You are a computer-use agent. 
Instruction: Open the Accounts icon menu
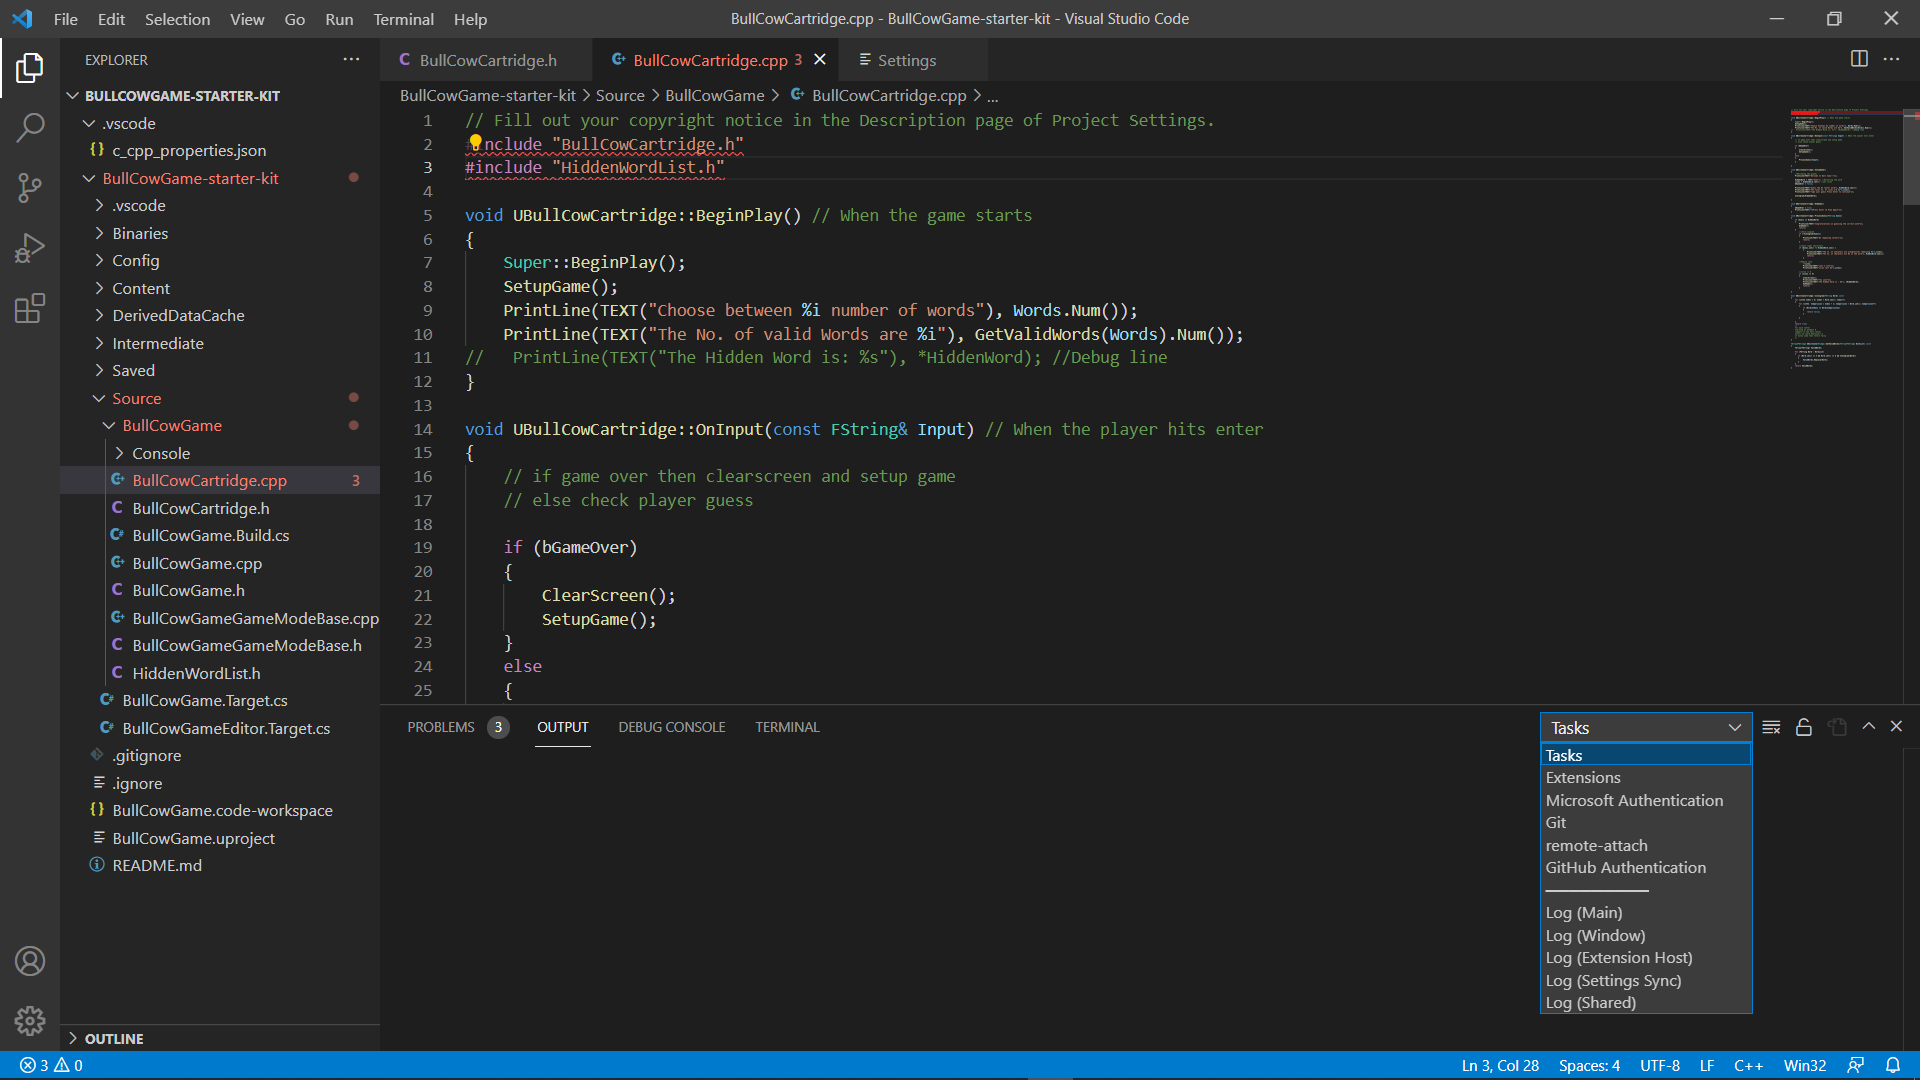point(30,961)
